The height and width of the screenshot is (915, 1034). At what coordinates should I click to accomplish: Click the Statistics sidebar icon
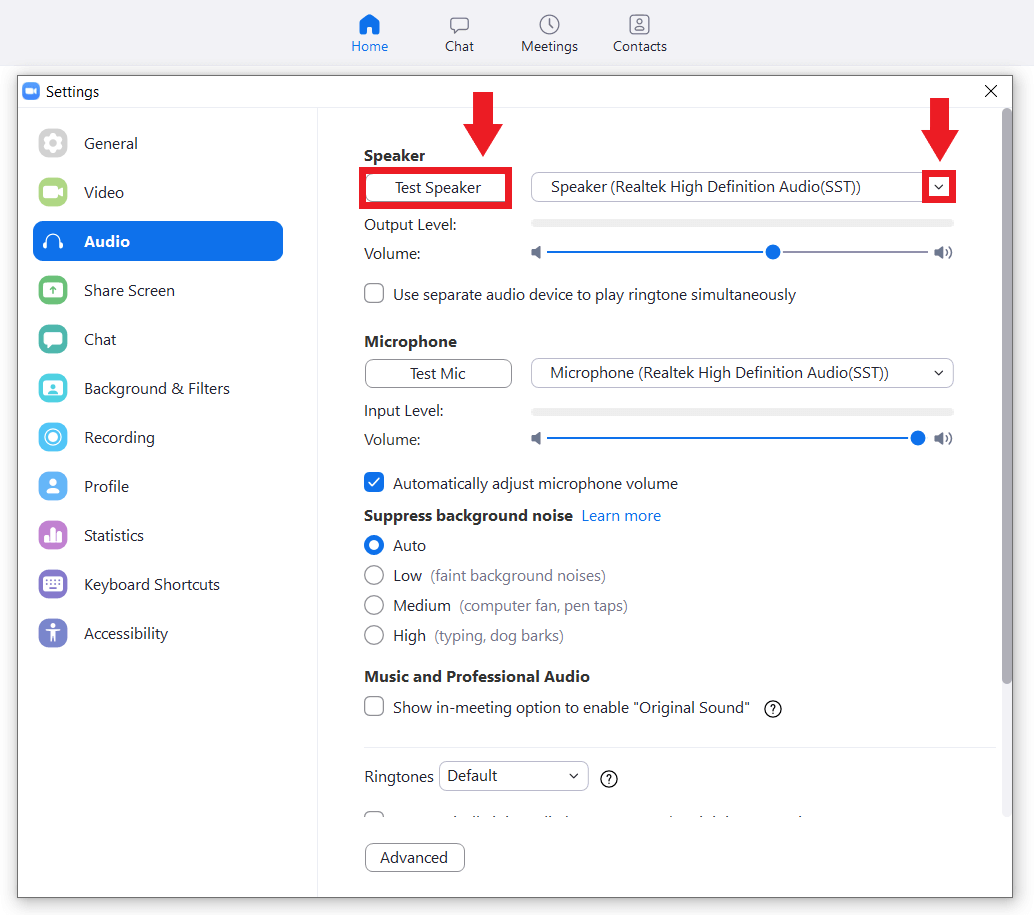click(x=52, y=535)
